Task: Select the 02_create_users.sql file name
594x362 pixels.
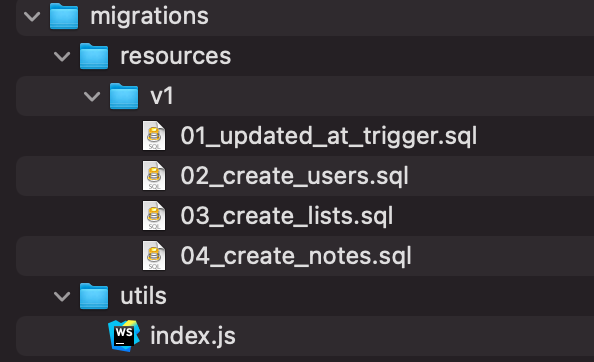Action: coord(294,176)
